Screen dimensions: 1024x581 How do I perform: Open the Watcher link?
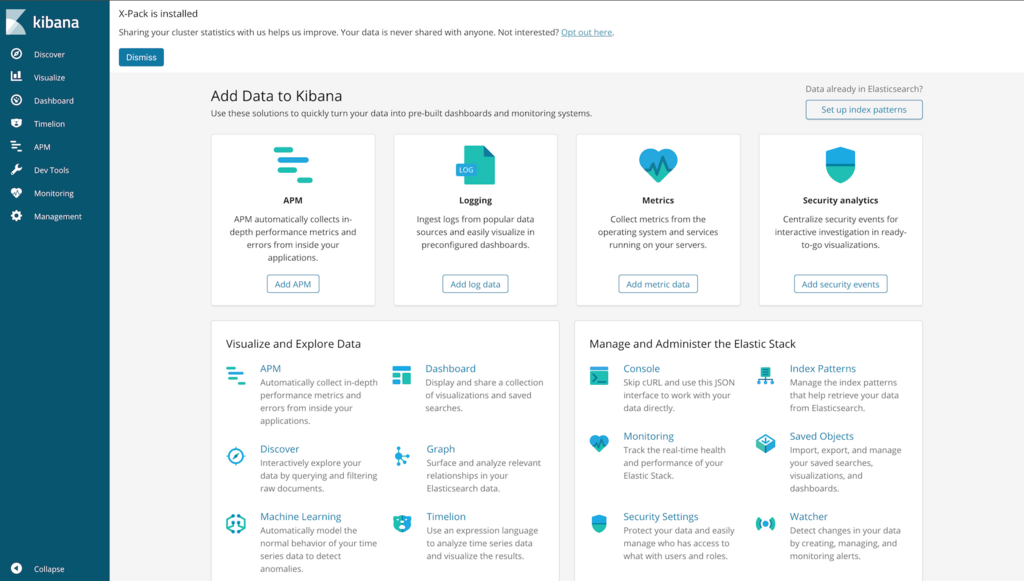808,516
